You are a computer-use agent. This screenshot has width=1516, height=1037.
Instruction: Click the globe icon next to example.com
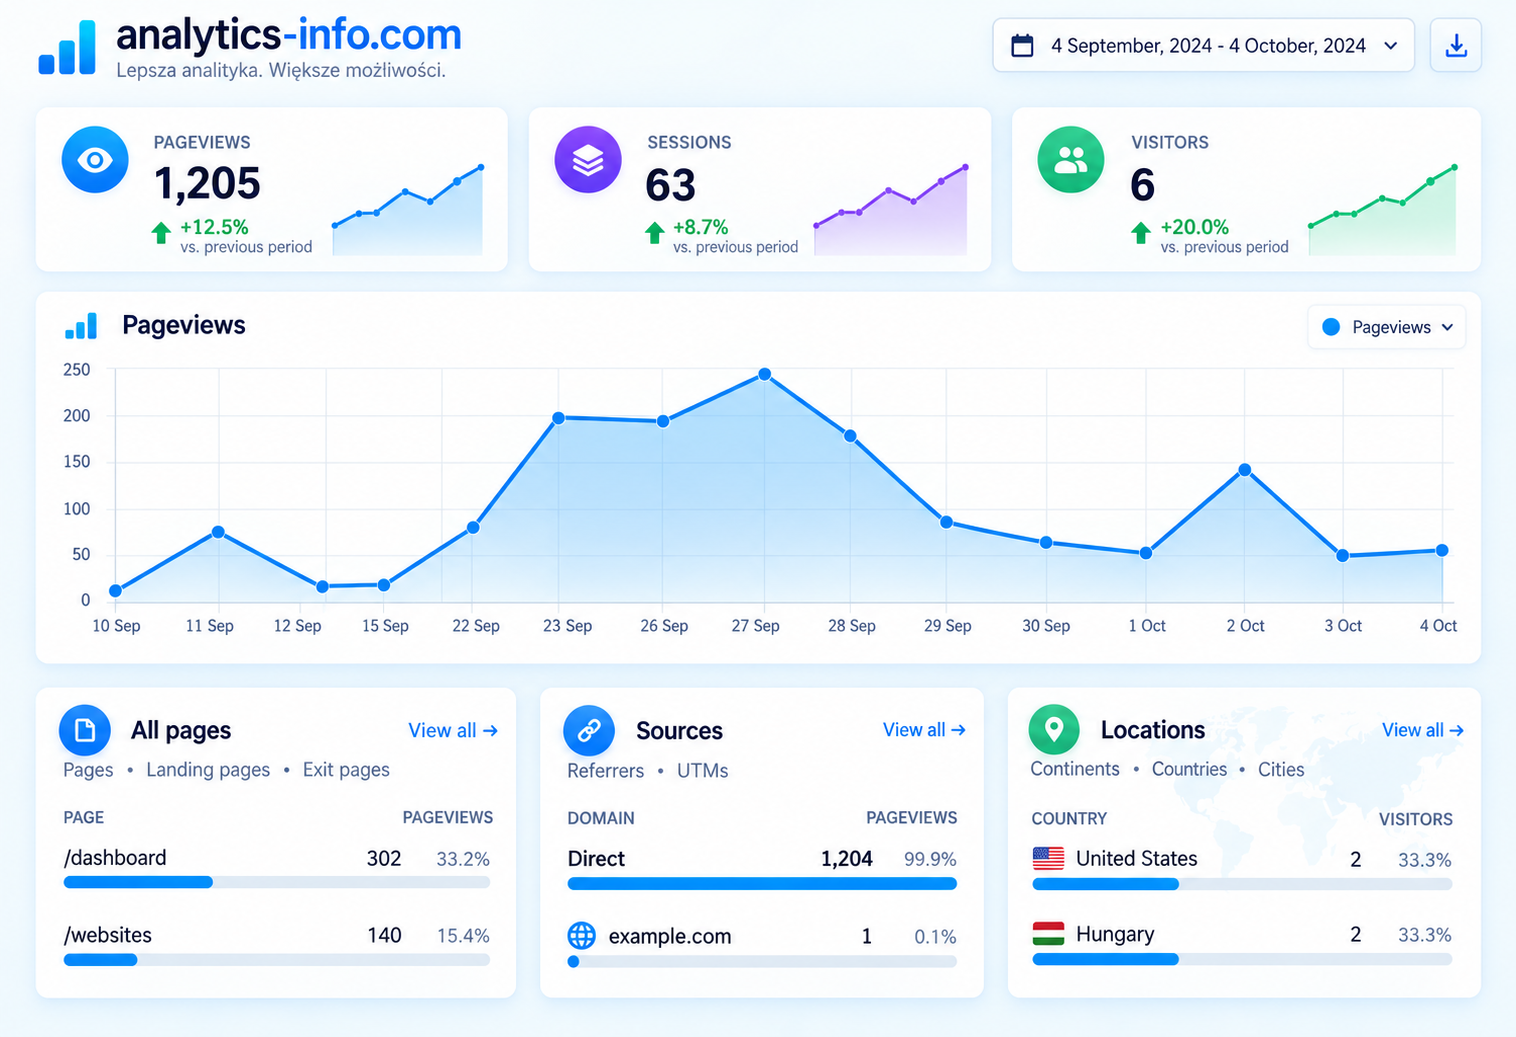[581, 936]
